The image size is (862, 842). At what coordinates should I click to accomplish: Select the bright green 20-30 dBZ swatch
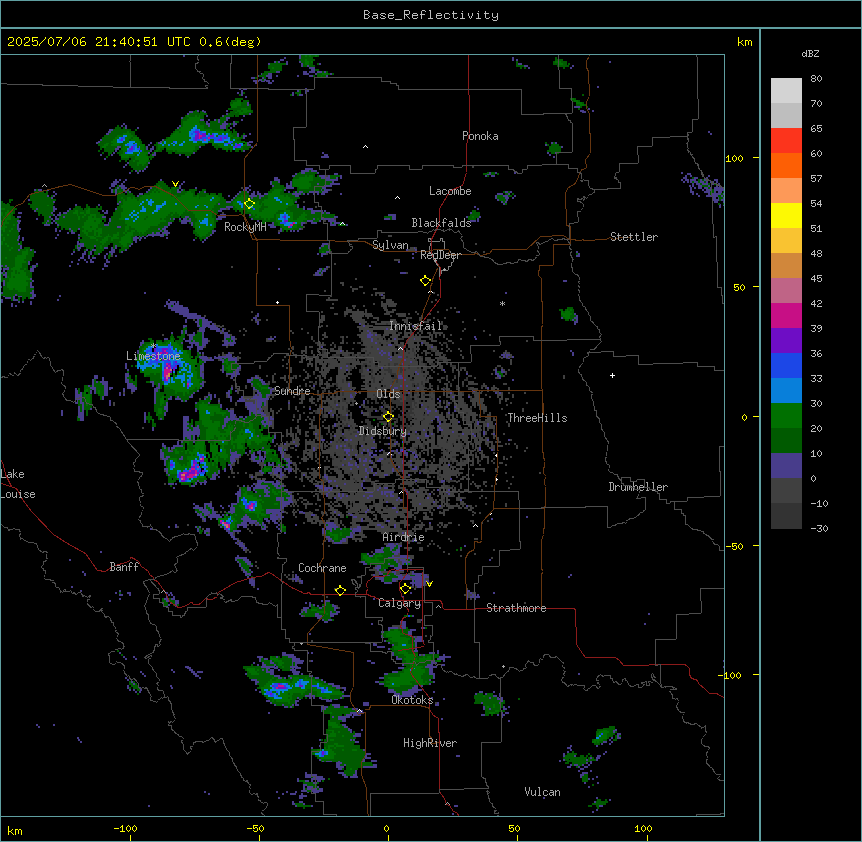tap(786, 416)
